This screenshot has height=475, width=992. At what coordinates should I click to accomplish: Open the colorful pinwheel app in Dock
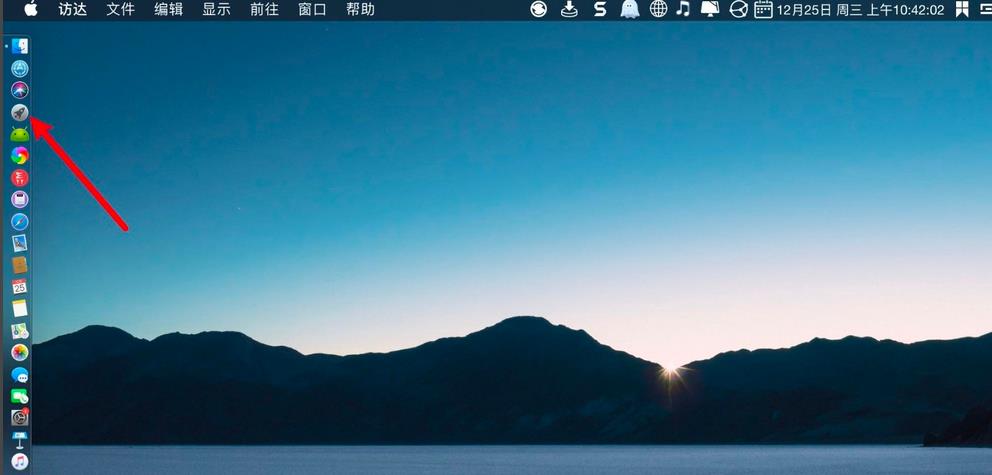[x=20, y=156]
